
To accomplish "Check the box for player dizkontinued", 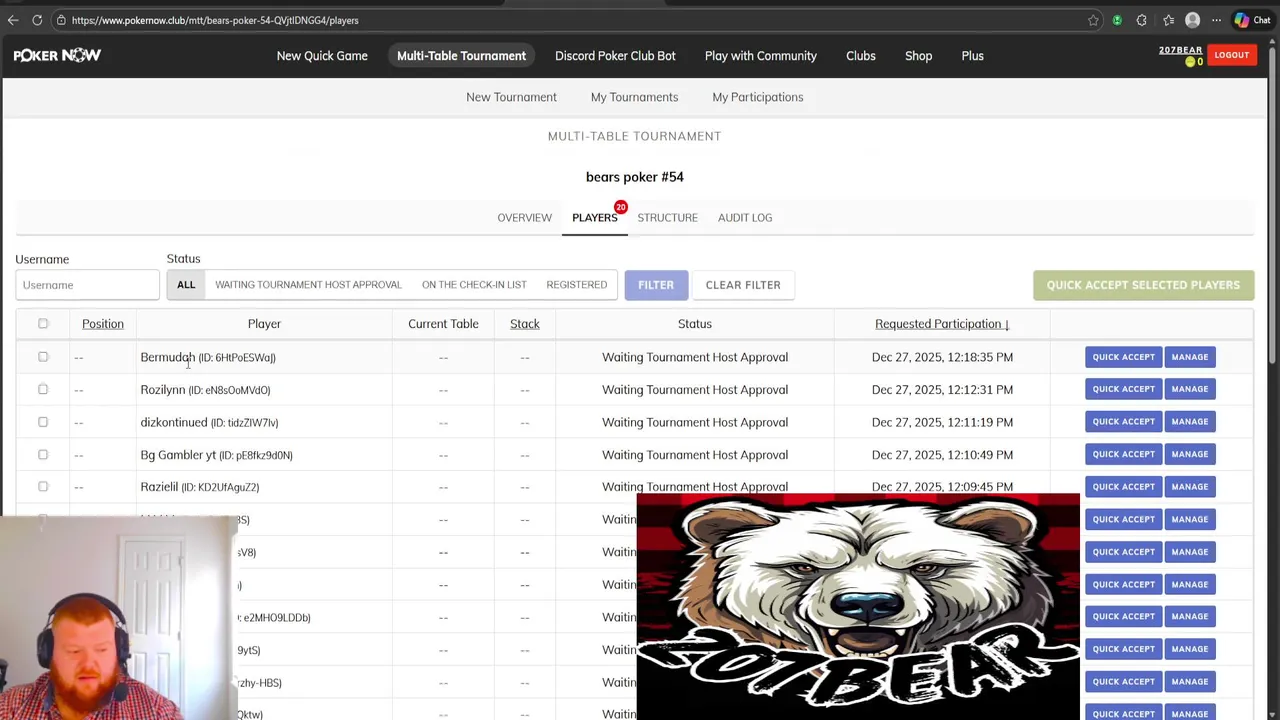I will [43, 422].
